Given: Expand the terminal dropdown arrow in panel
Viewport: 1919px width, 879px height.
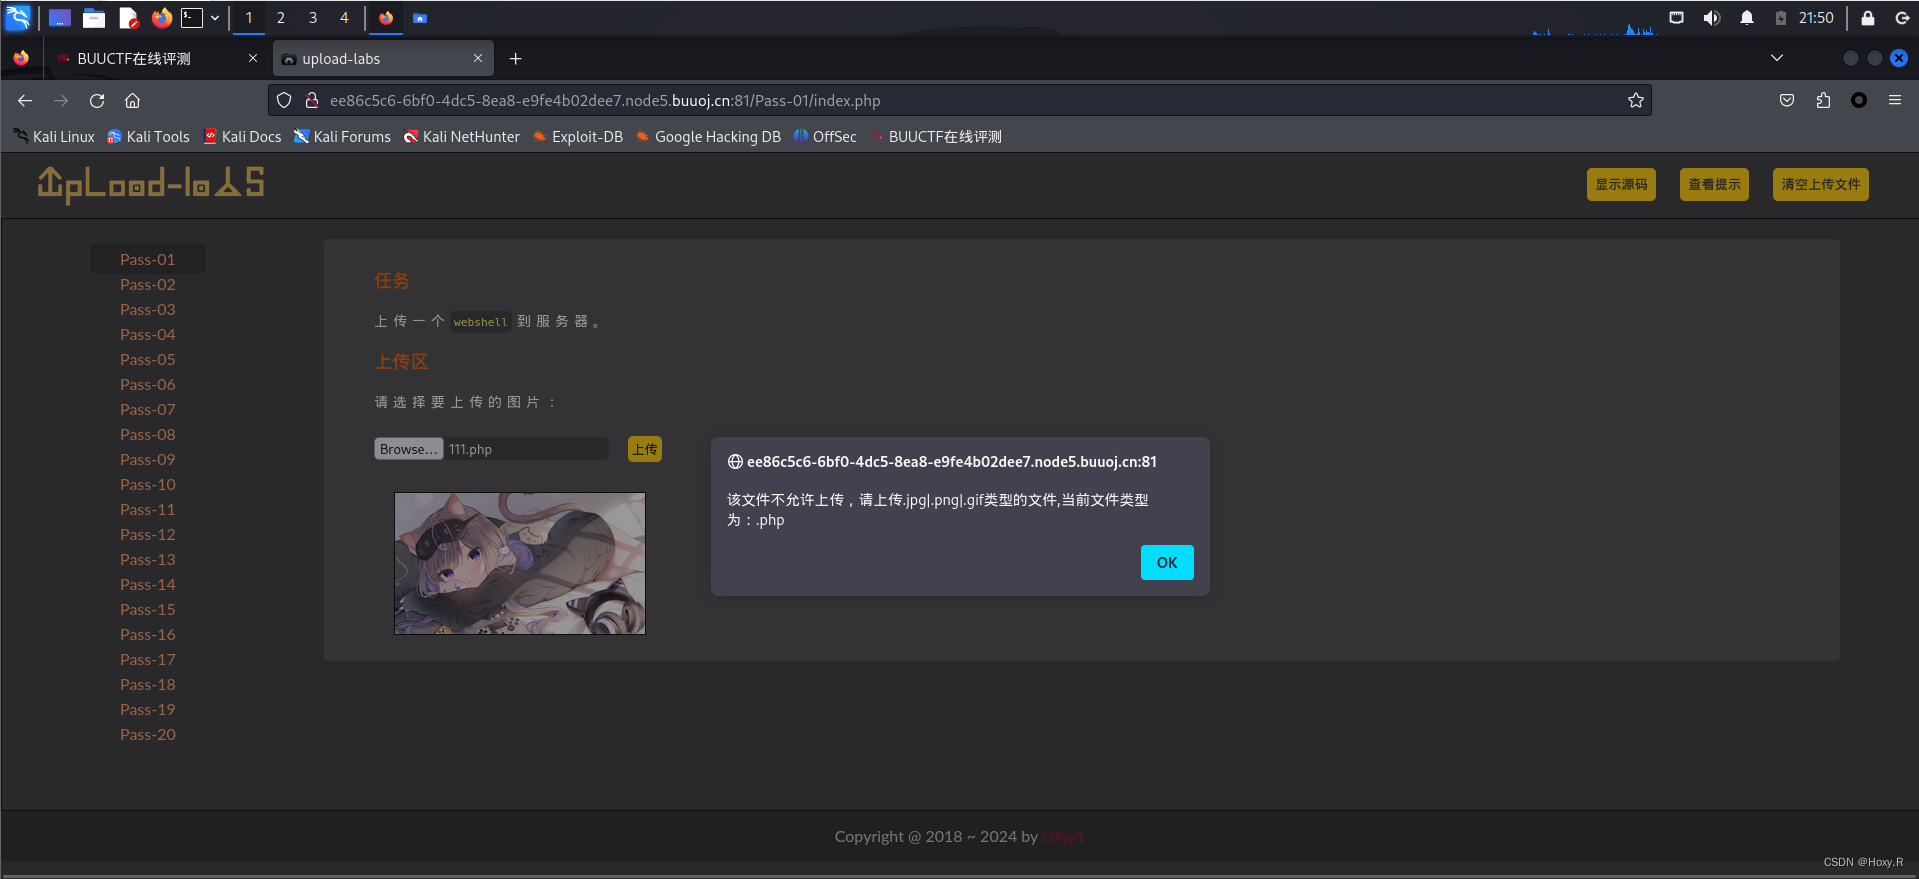Looking at the screenshot, I should click(x=215, y=18).
